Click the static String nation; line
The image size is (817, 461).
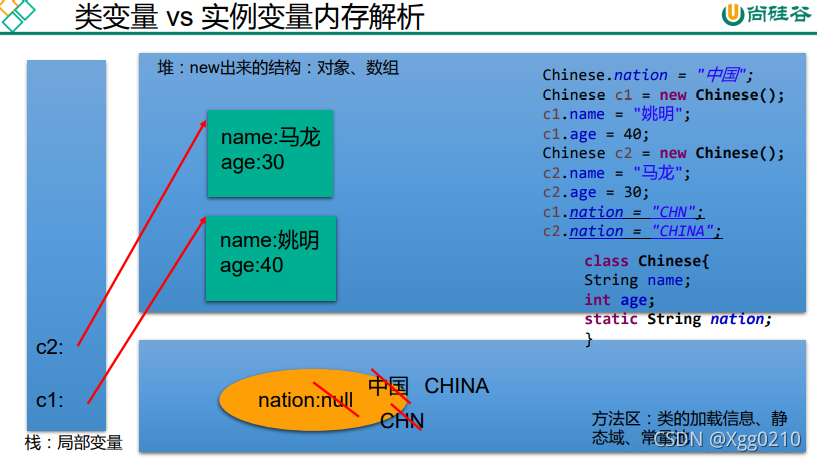[x=677, y=319]
